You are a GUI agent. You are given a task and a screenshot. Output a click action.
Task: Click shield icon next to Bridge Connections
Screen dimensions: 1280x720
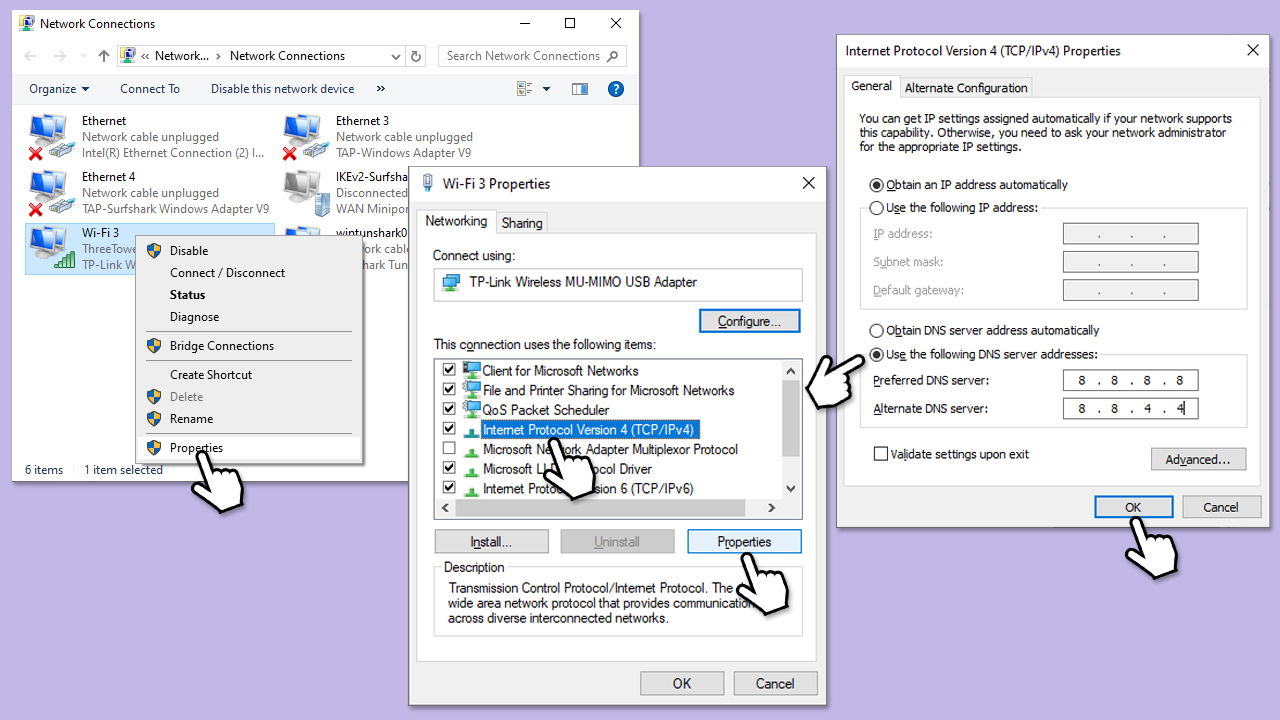154,346
